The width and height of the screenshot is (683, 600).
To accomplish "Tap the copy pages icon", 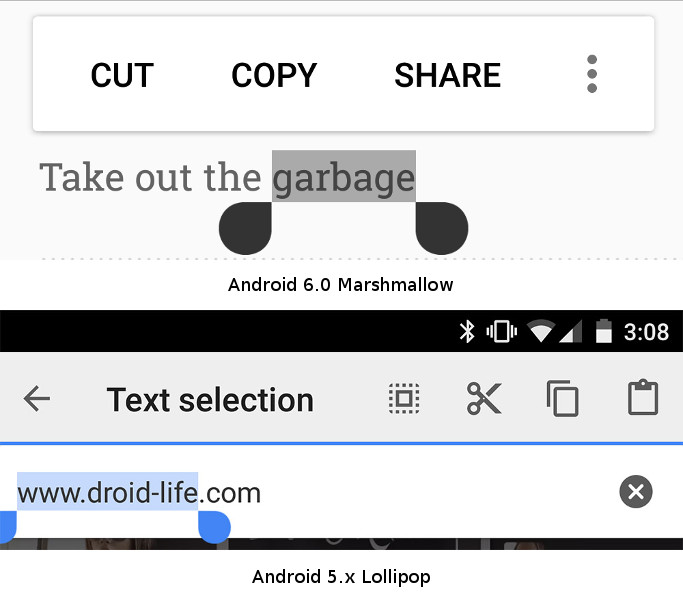I will [563, 398].
